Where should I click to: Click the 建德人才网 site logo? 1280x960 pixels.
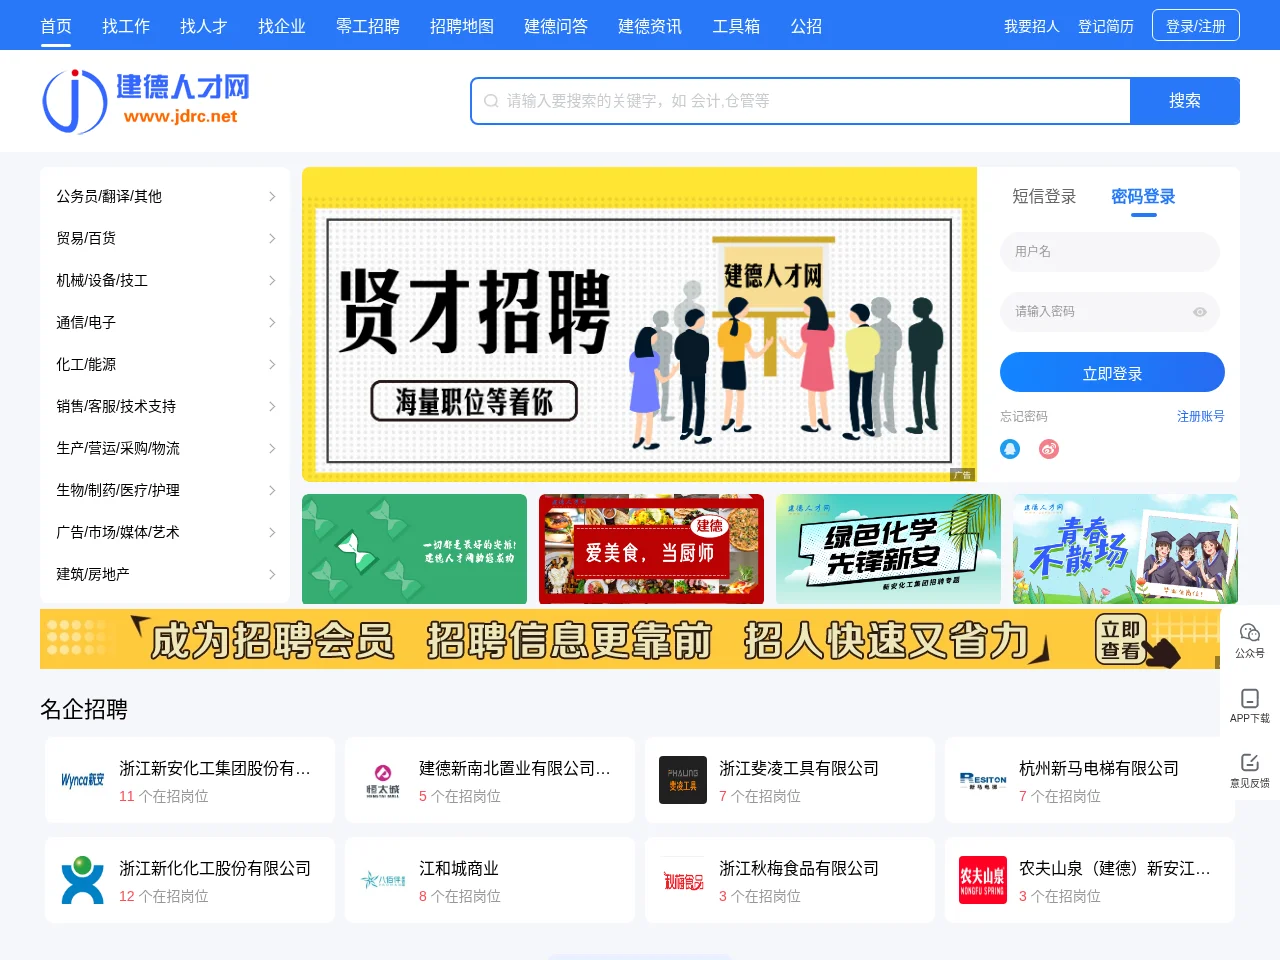pos(146,101)
